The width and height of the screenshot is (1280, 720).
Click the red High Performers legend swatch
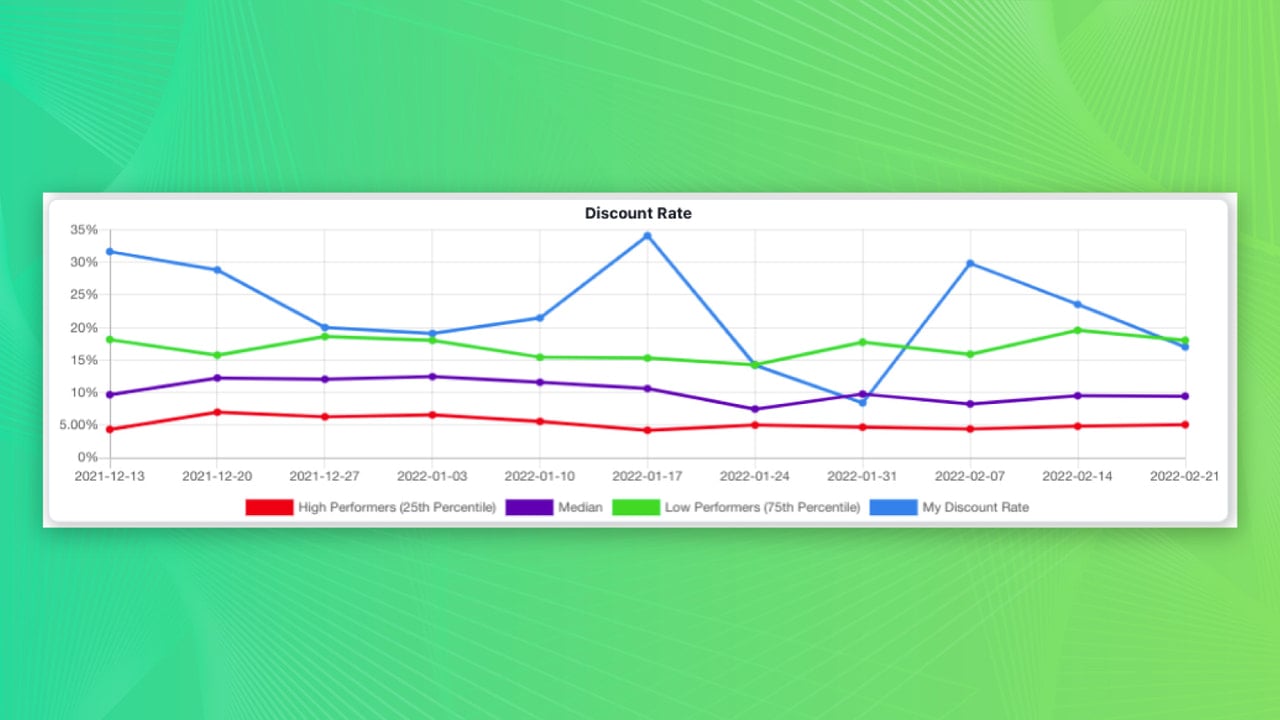(269, 507)
